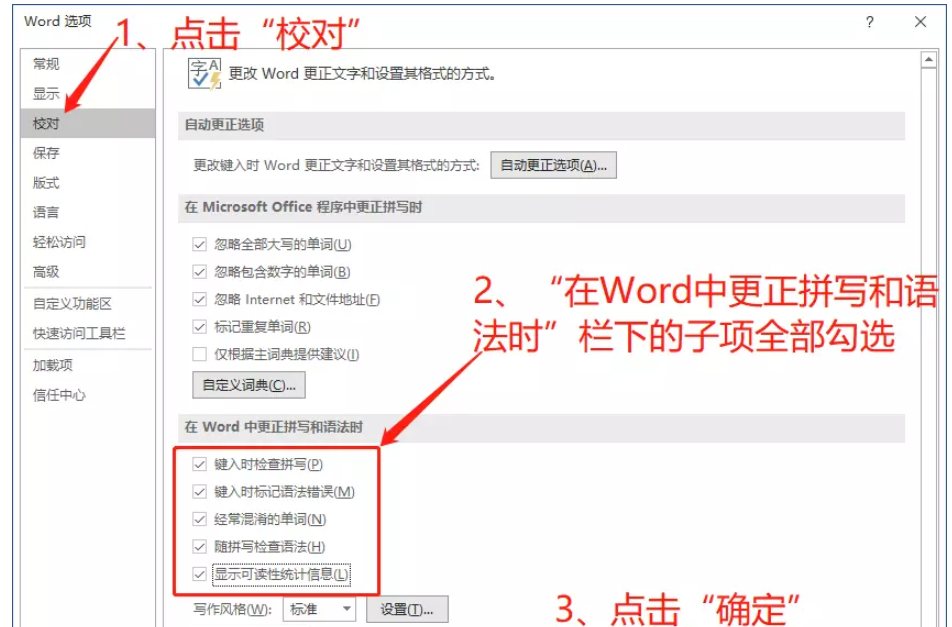Enable 仅根据主词典提供建议 checkbox

point(199,354)
